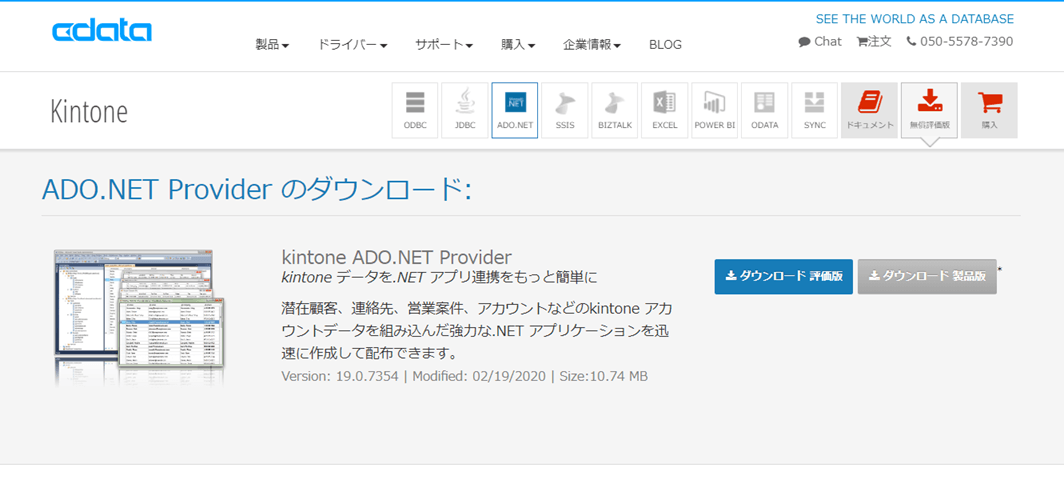Image resolution: width=1064 pixels, height=480 pixels.
Task: Choose the SSIS component icon
Action: [x=565, y=110]
